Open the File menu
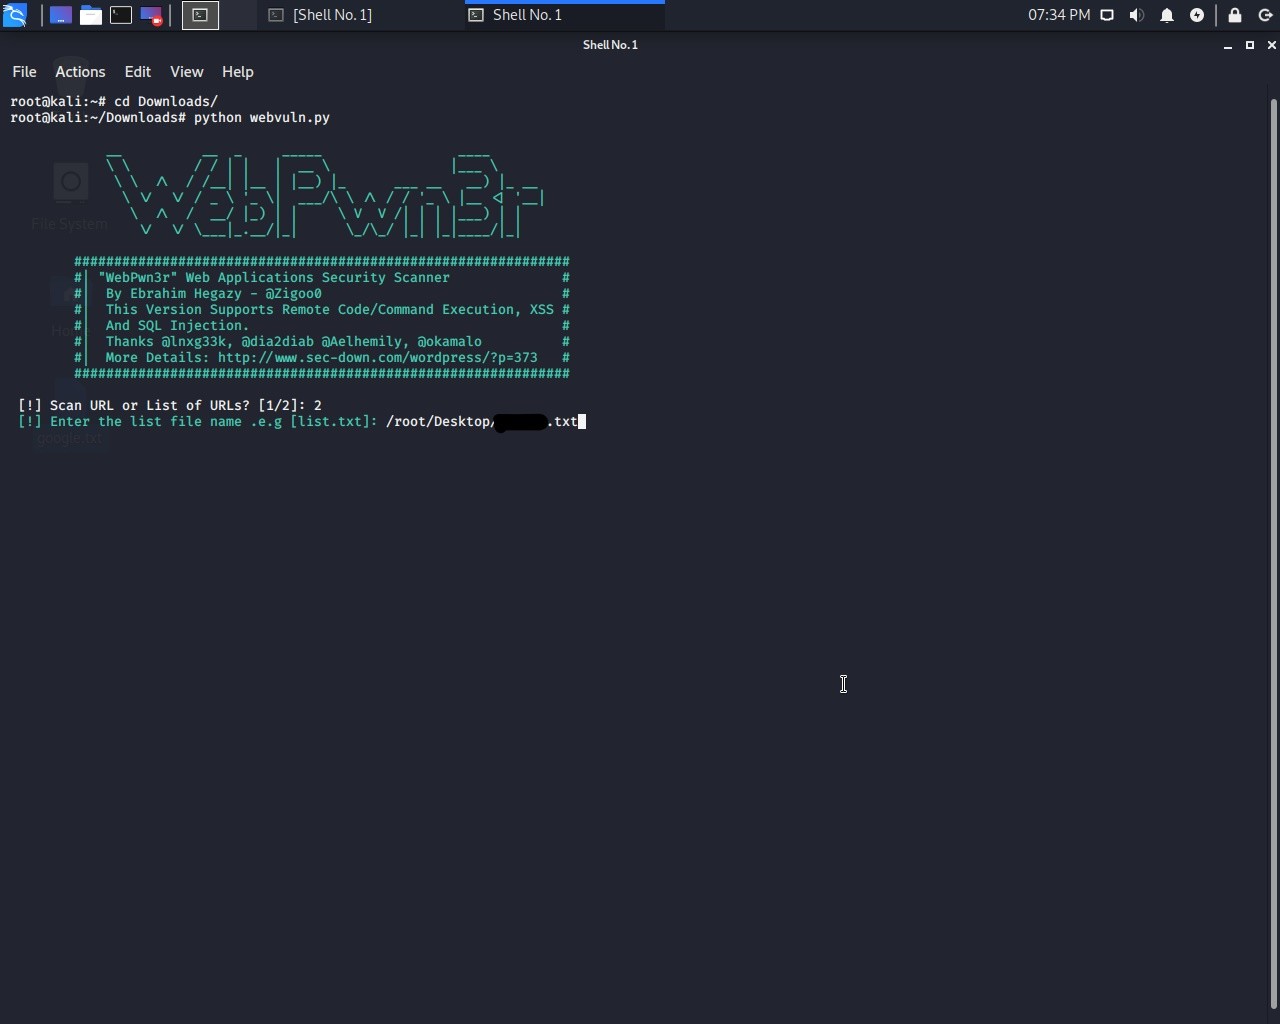The image size is (1280, 1024). click(x=24, y=72)
